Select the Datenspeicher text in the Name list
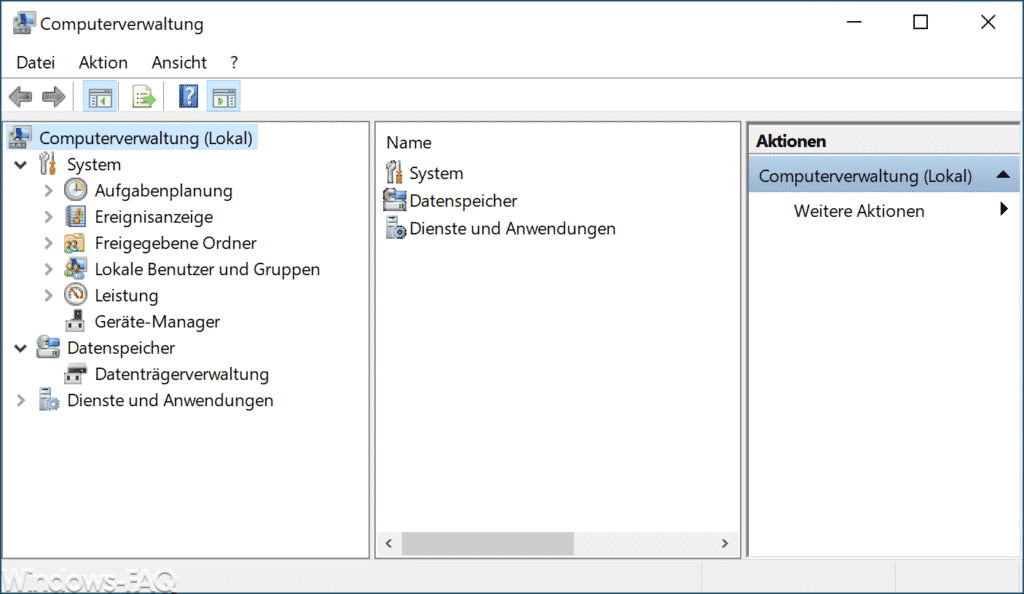Image resolution: width=1024 pixels, height=594 pixels. (x=463, y=200)
